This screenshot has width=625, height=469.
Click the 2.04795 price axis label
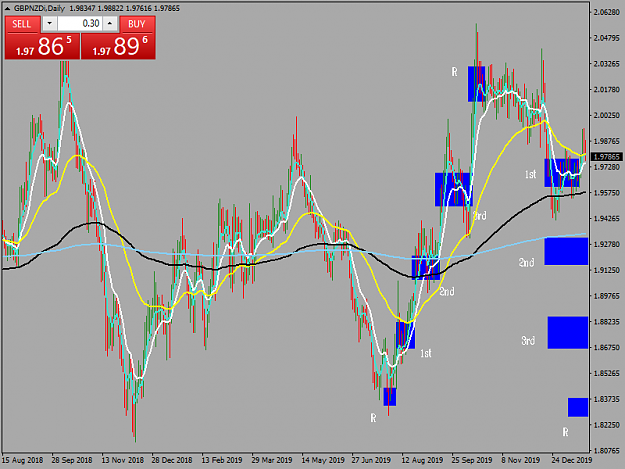point(606,38)
